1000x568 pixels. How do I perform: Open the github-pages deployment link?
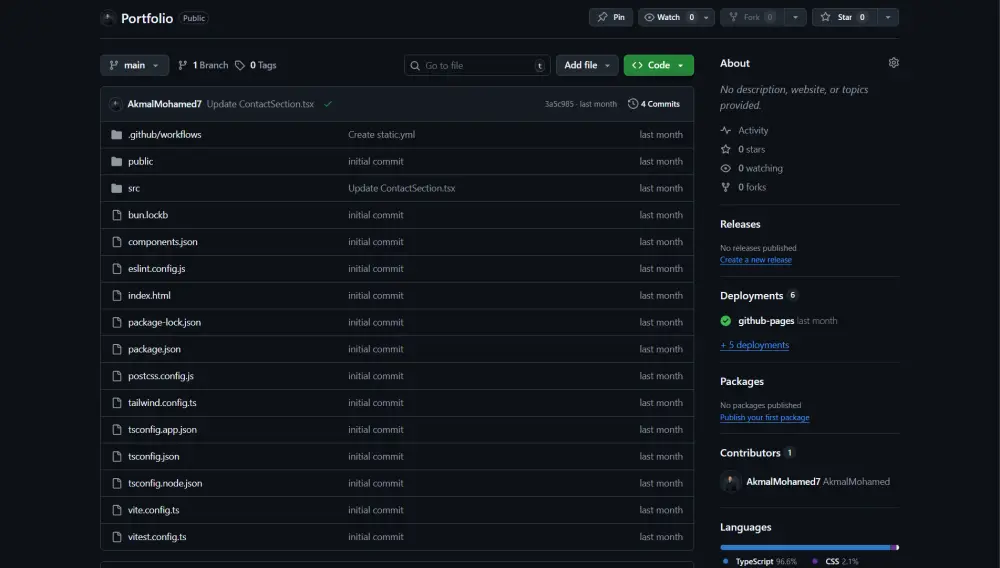(766, 321)
